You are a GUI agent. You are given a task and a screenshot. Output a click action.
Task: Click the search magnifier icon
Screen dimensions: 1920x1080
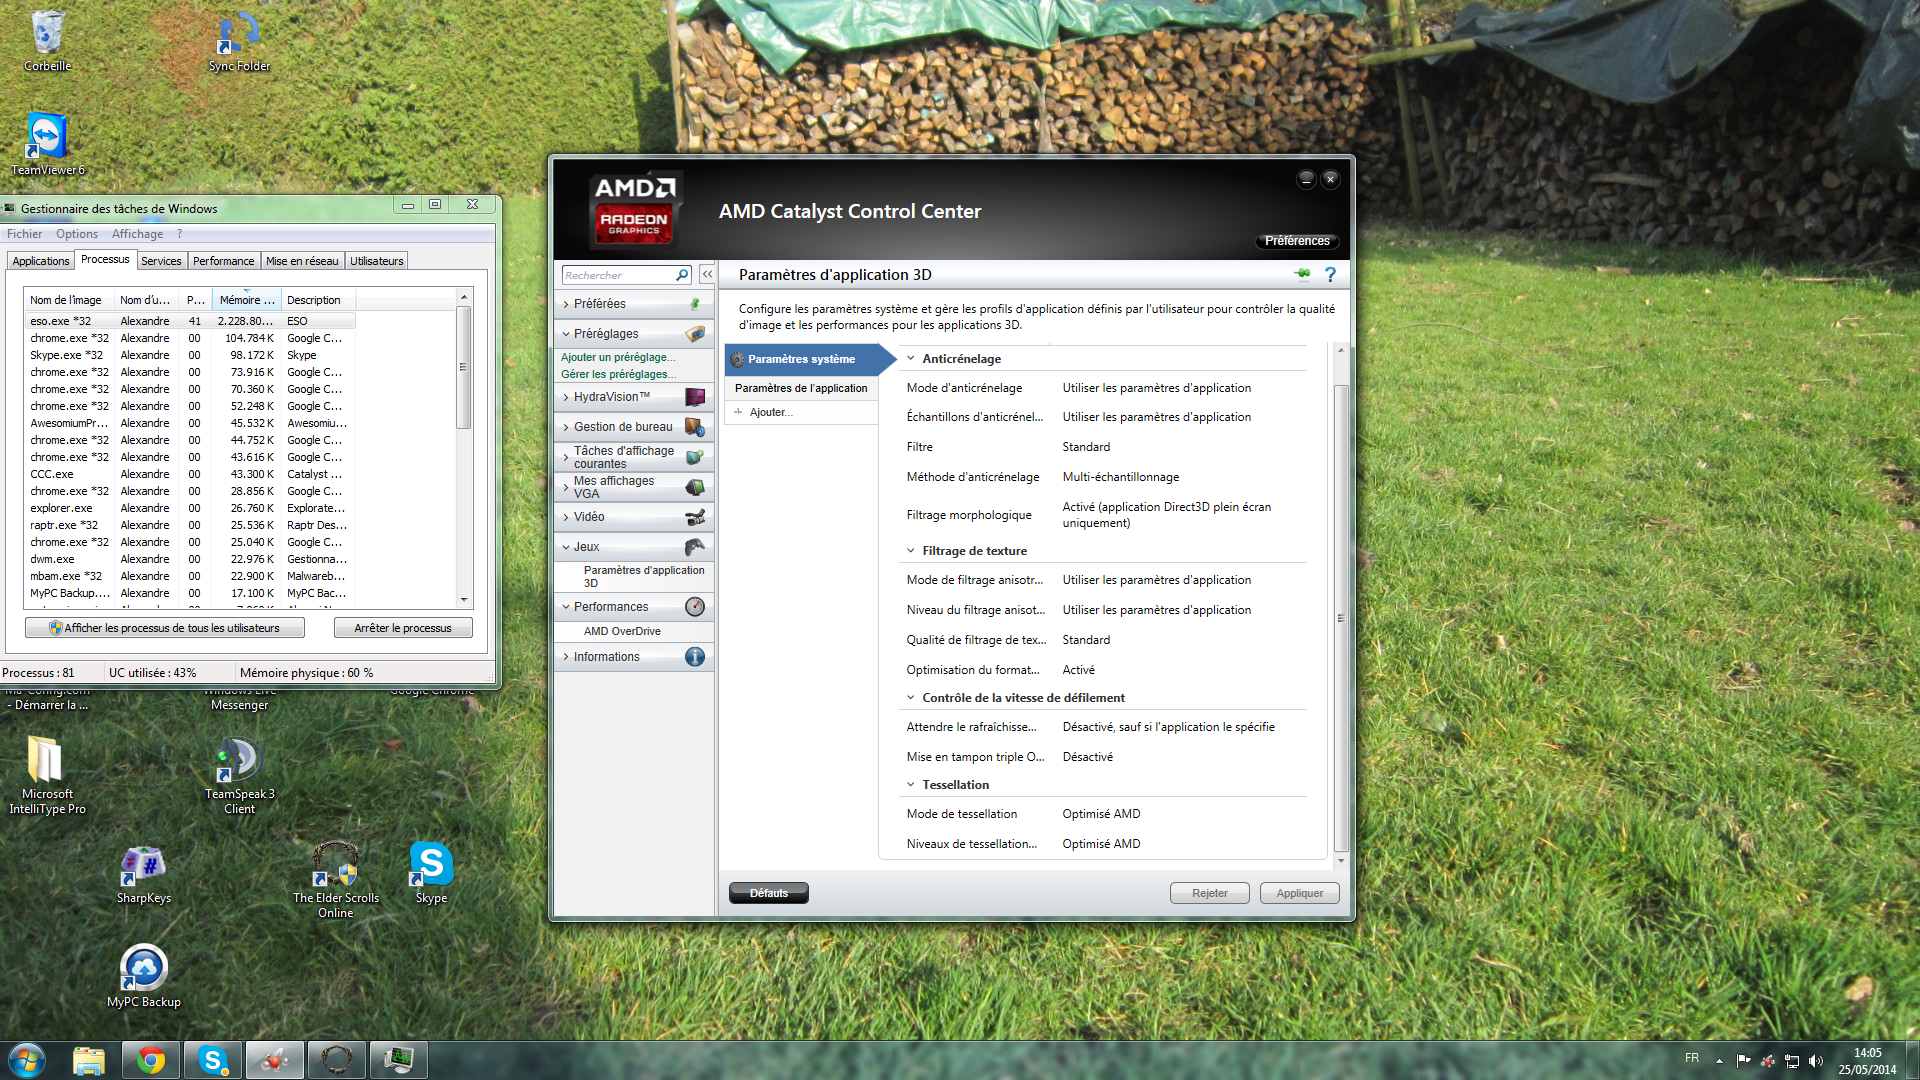(x=682, y=275)
